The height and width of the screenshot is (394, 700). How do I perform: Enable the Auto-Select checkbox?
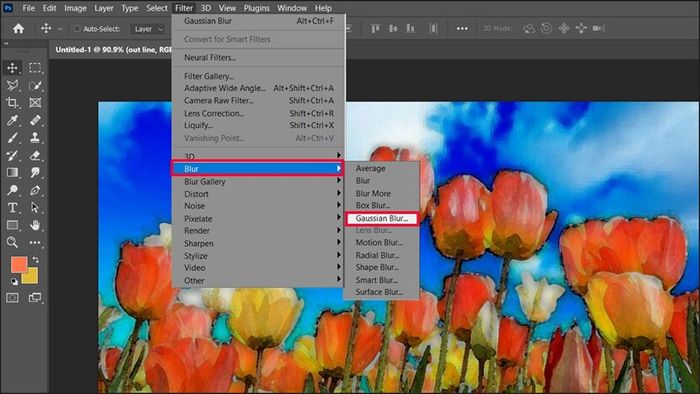coord(77,29)
